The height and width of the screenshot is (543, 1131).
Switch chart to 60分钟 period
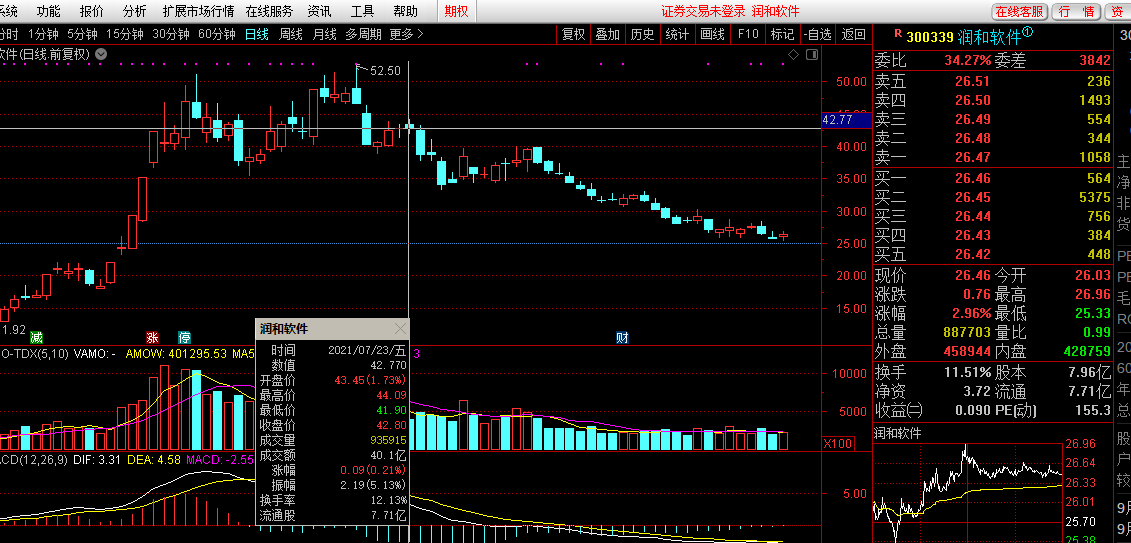point(217,34)
